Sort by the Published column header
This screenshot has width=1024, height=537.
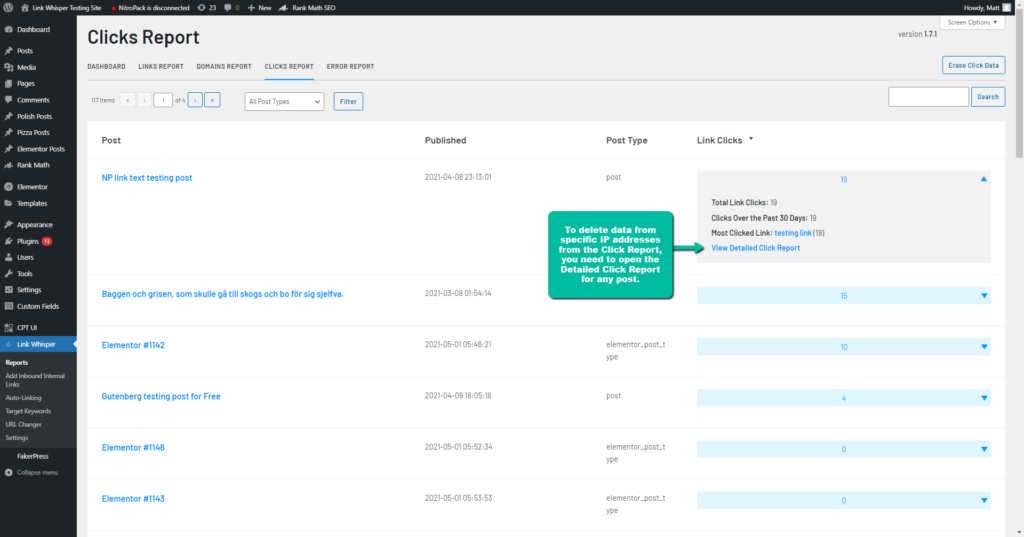point(445,140)
